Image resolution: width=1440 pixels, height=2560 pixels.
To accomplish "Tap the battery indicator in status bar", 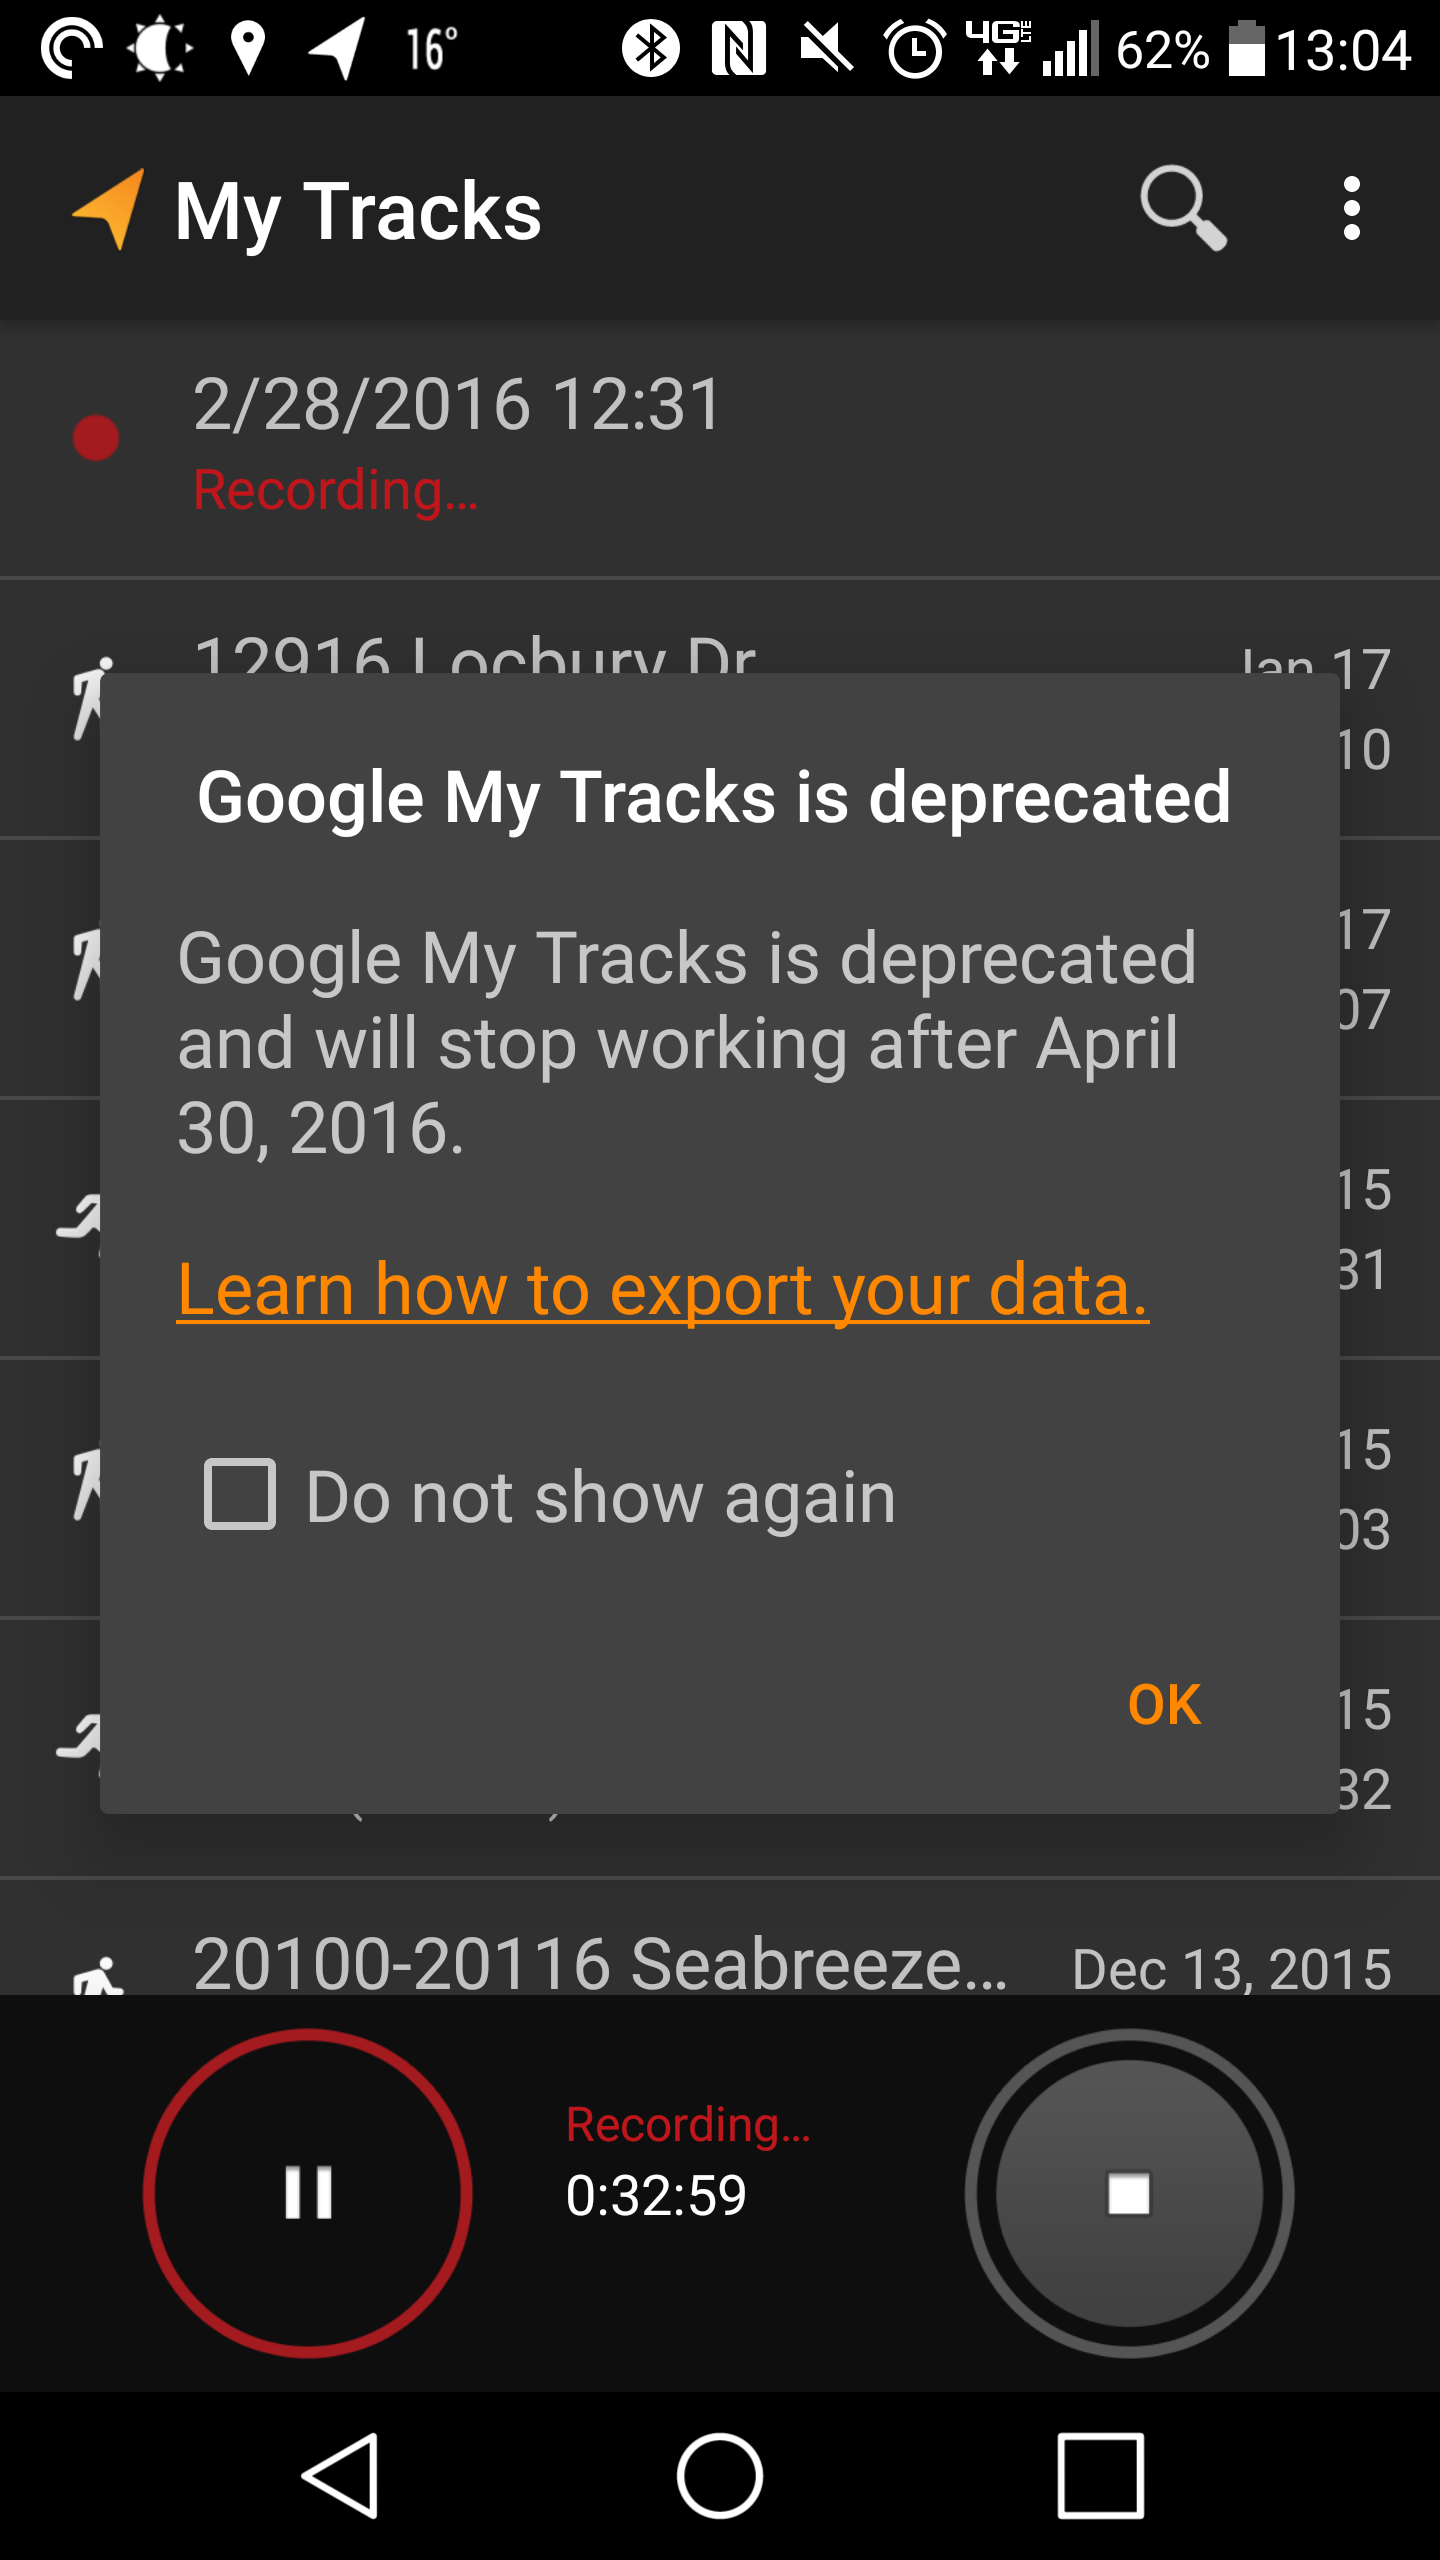I will coord(1247,48).
